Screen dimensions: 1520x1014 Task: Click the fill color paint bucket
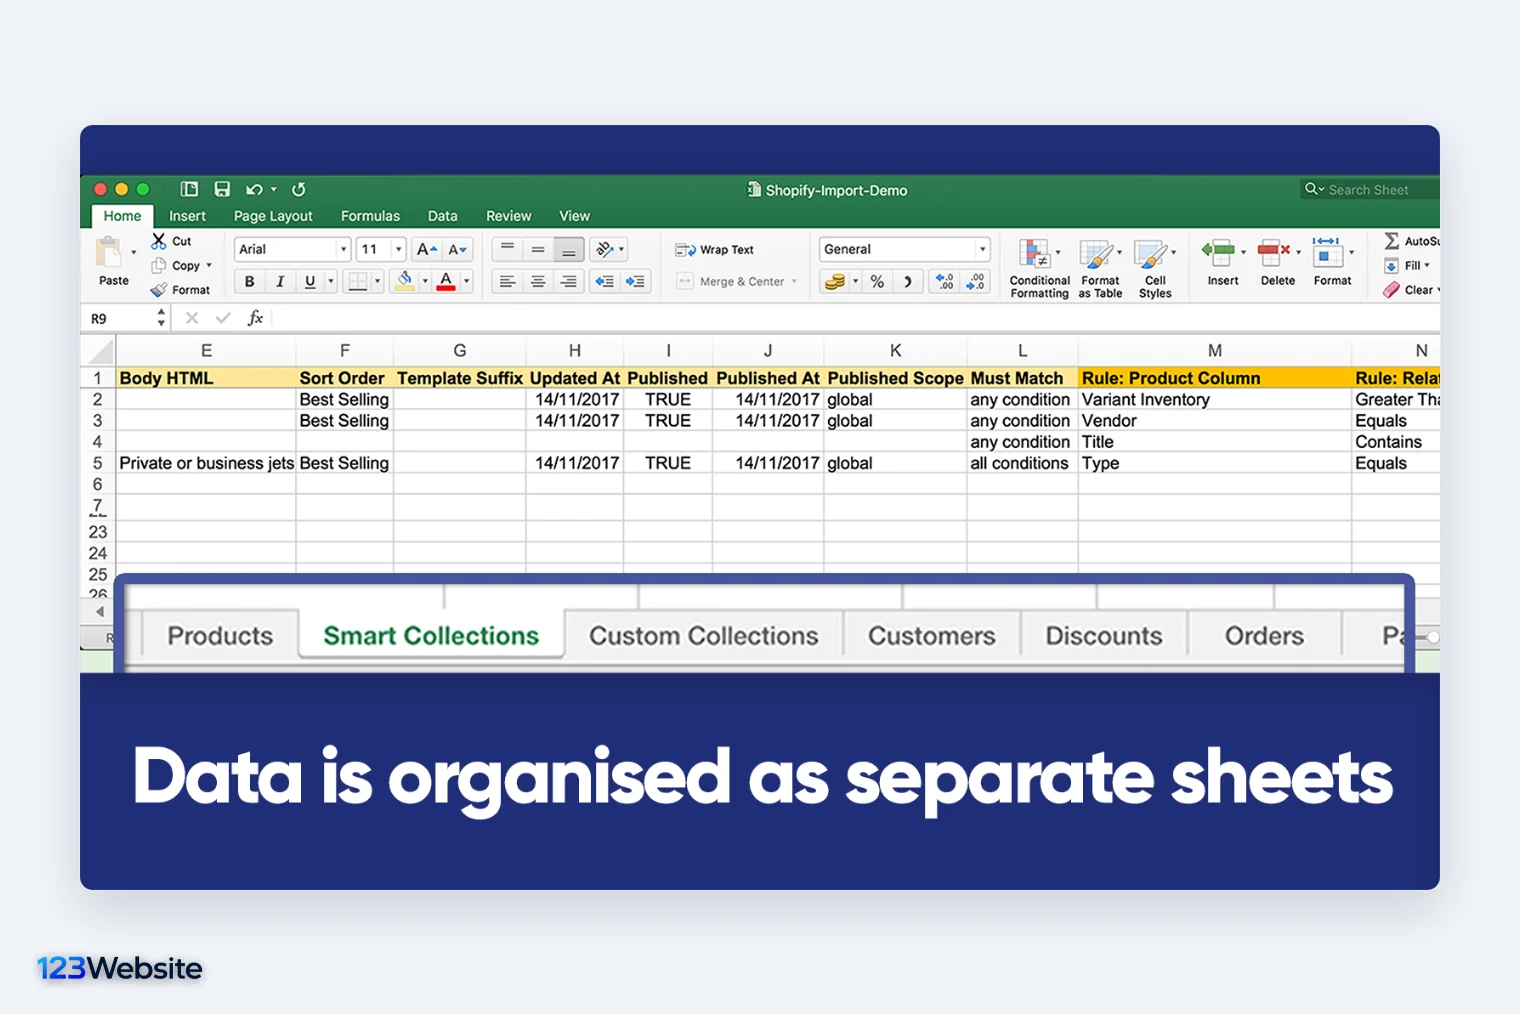click(x=404, y=281)
